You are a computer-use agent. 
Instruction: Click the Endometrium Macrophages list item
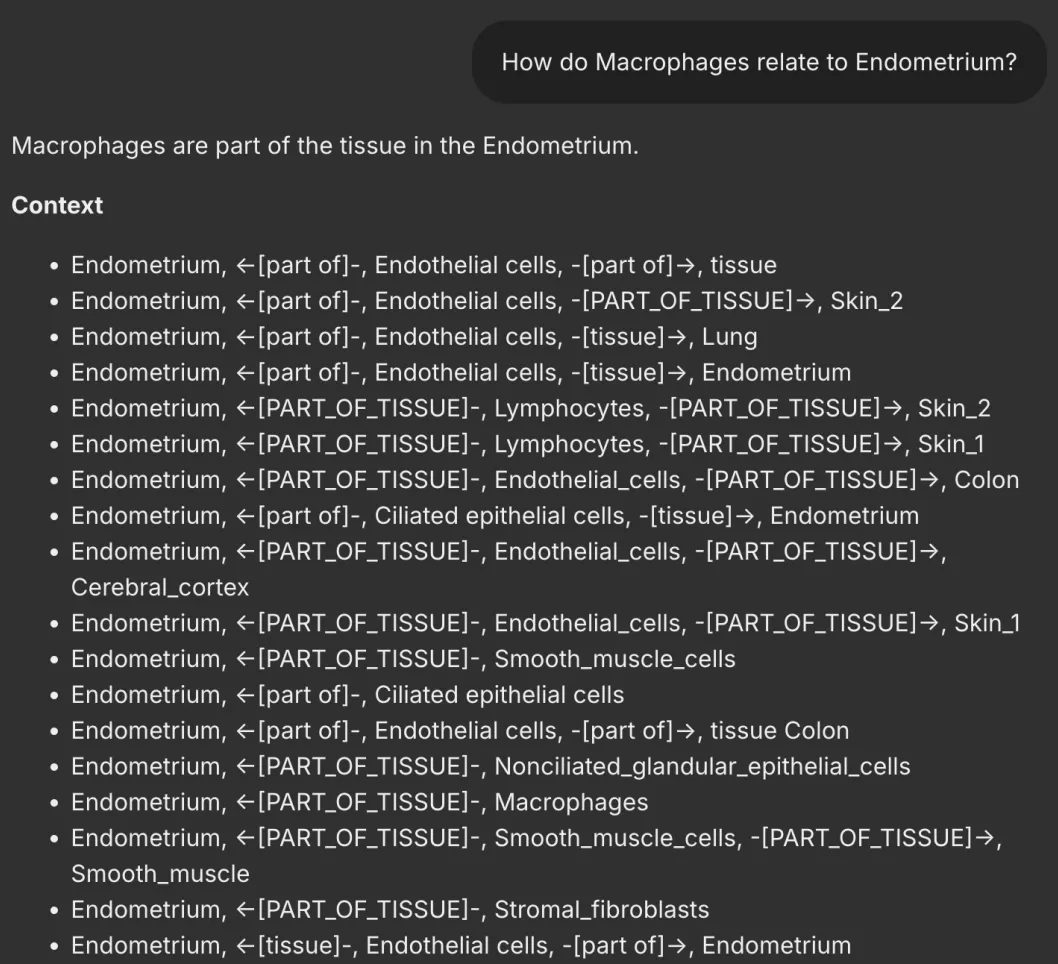pos(359,802)
